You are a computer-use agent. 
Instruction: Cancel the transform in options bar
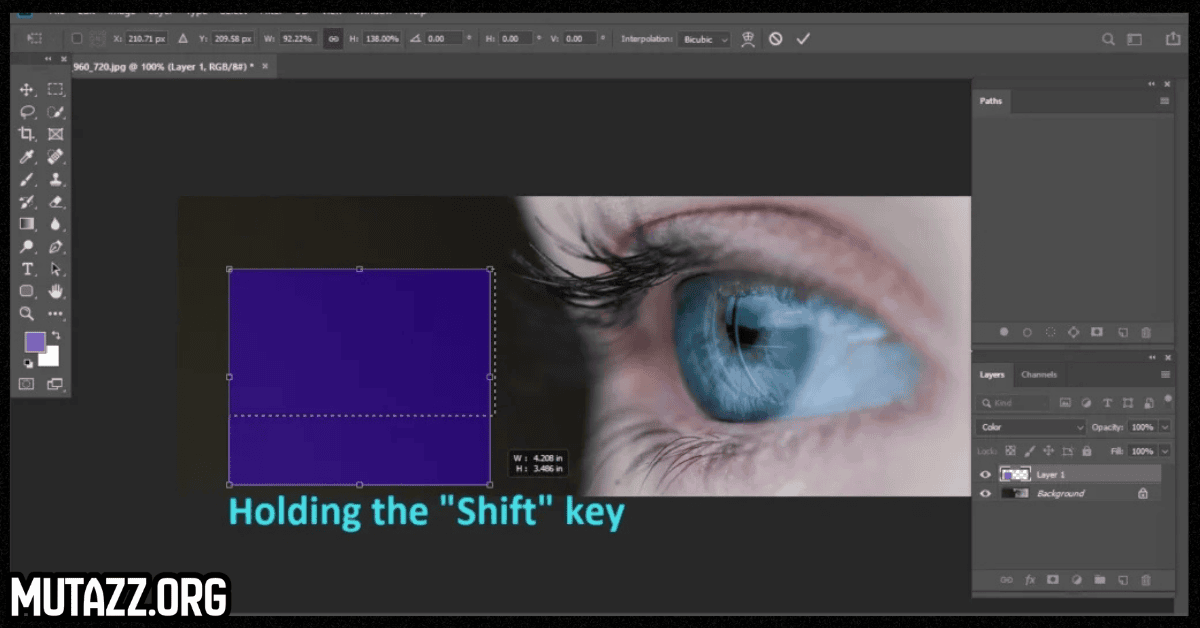(x=775, y=39)
